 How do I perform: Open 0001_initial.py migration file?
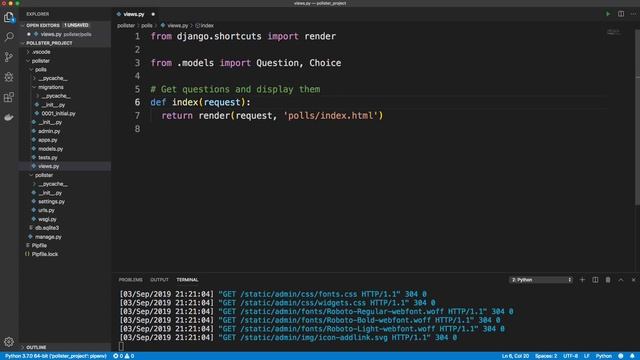(x=58, y=113)
